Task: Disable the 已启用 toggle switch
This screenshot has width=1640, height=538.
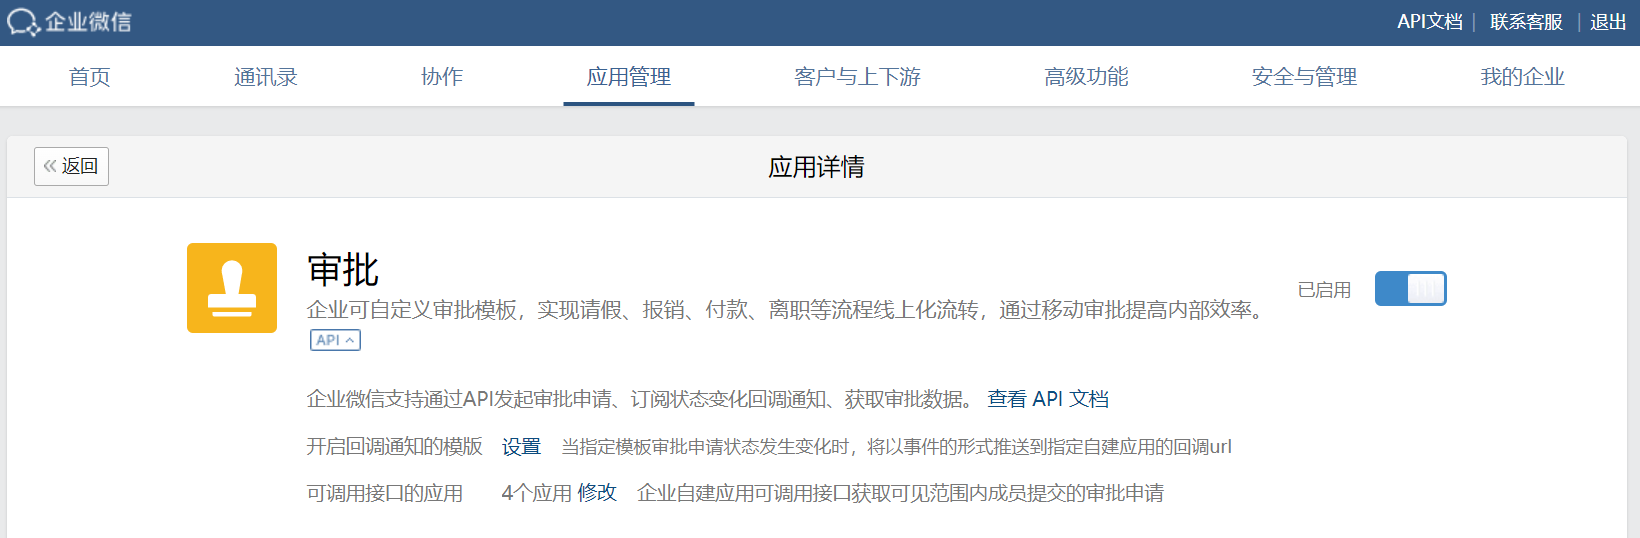Action: [x=1410, y=289]
